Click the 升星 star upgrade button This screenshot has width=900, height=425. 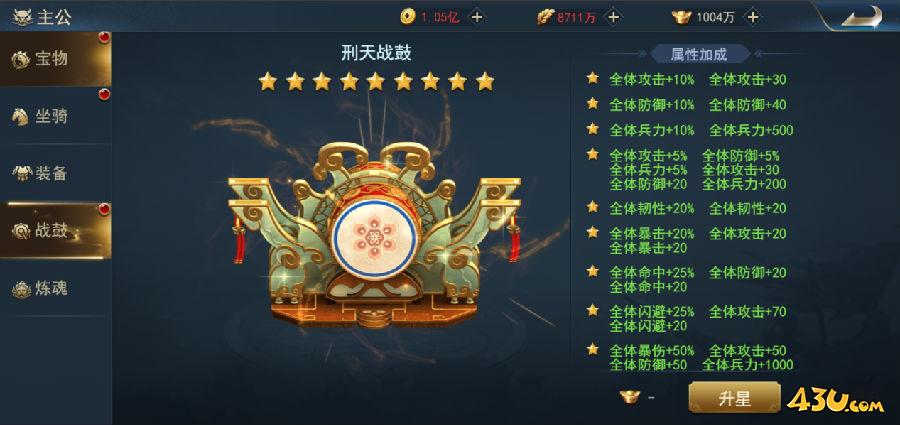pos(734,397)
